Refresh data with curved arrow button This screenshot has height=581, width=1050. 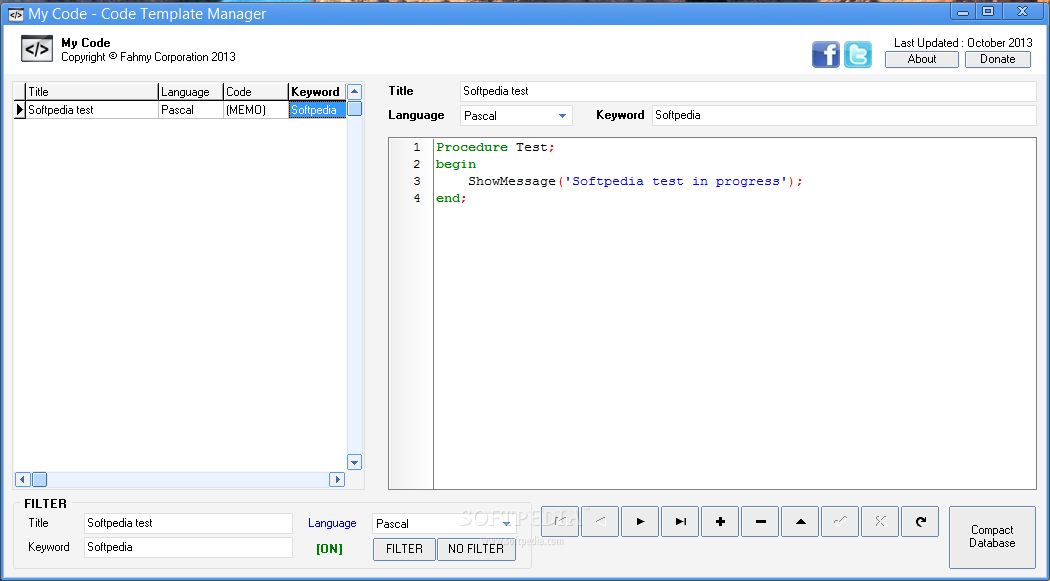tap(921, 521)
